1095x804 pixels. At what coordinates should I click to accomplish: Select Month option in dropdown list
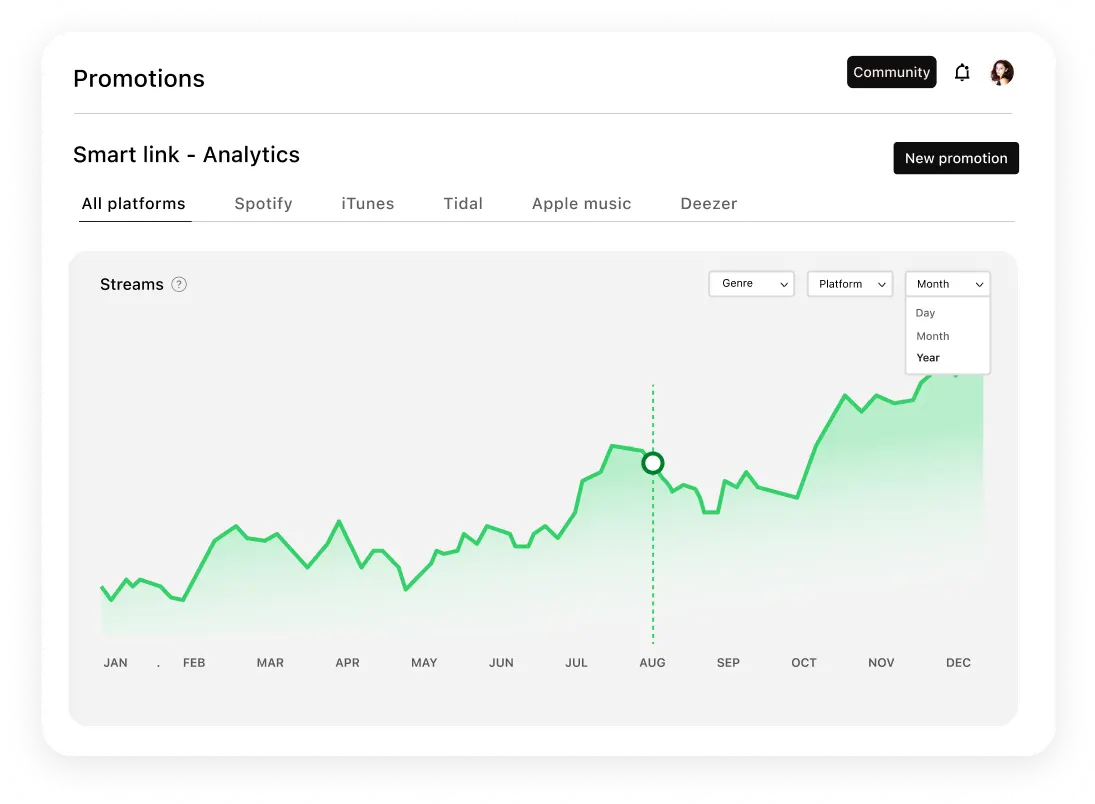pos(933,336)
